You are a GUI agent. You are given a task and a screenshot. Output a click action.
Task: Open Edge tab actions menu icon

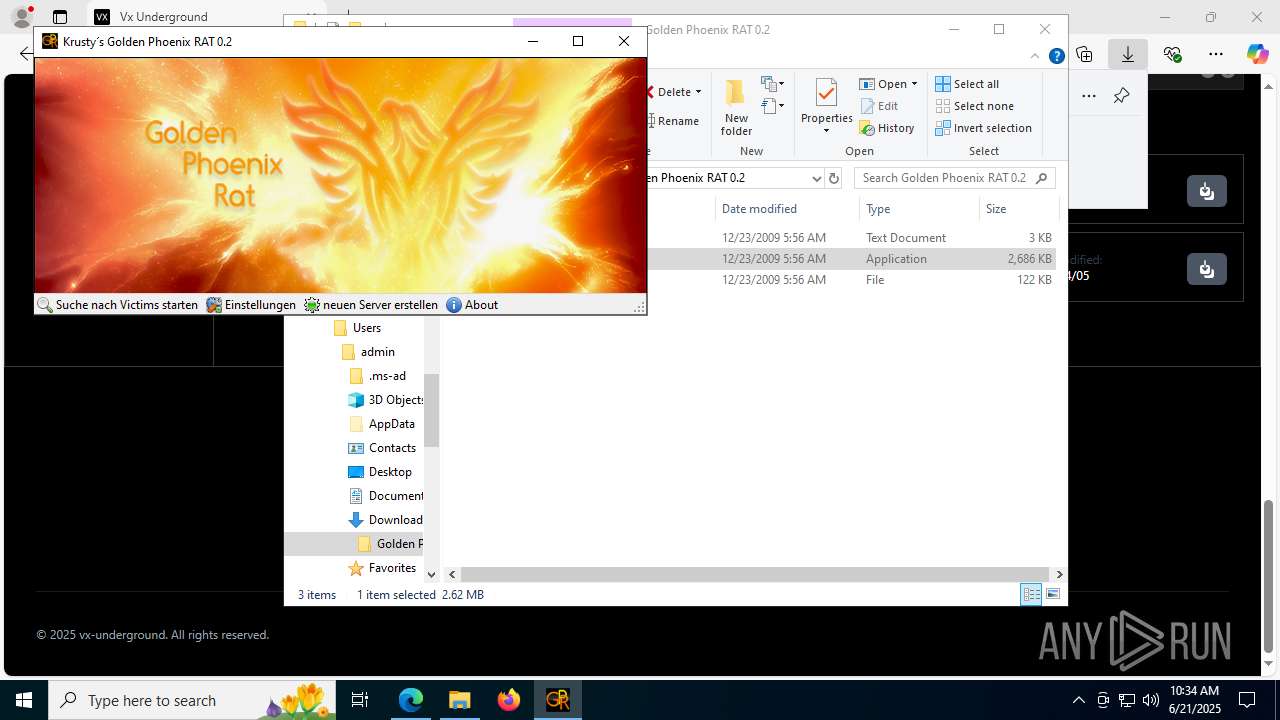coord(60,17)
